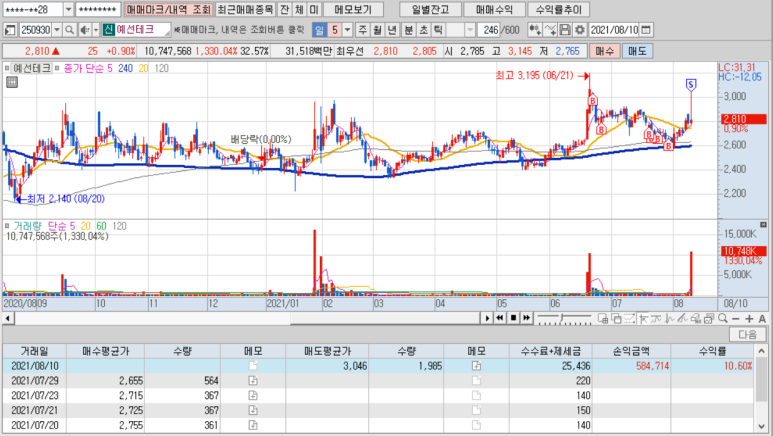Click the chart rewind button
Screen dimensions: 773x436
click(500, 318)
